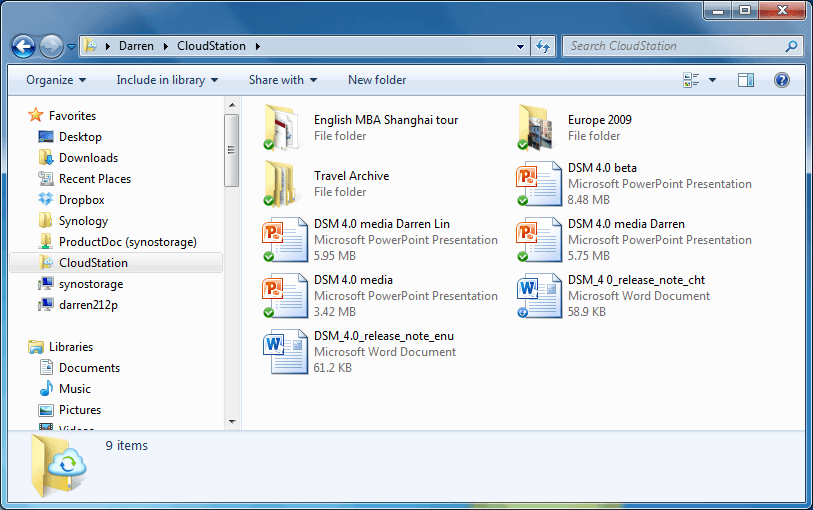Toggle the preview pane button
The height and width of the screenshot is (510, 813).
746,80
